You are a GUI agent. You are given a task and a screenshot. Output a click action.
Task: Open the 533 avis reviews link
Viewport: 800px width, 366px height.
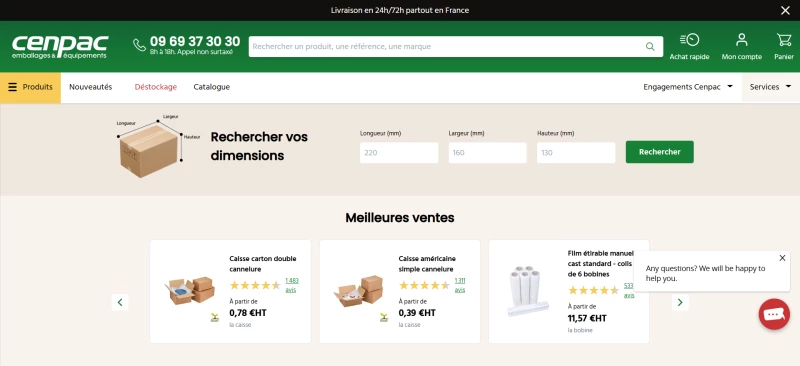(629, 290)
